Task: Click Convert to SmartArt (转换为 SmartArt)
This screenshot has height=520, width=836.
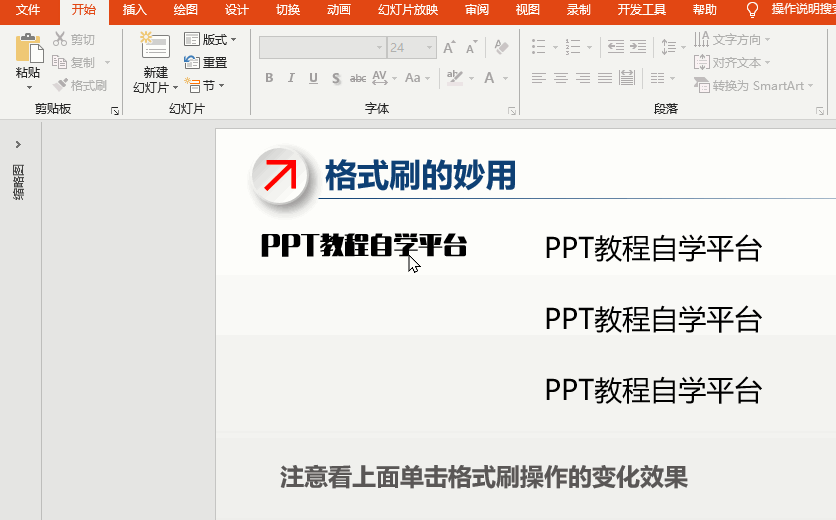Action: 753,85
